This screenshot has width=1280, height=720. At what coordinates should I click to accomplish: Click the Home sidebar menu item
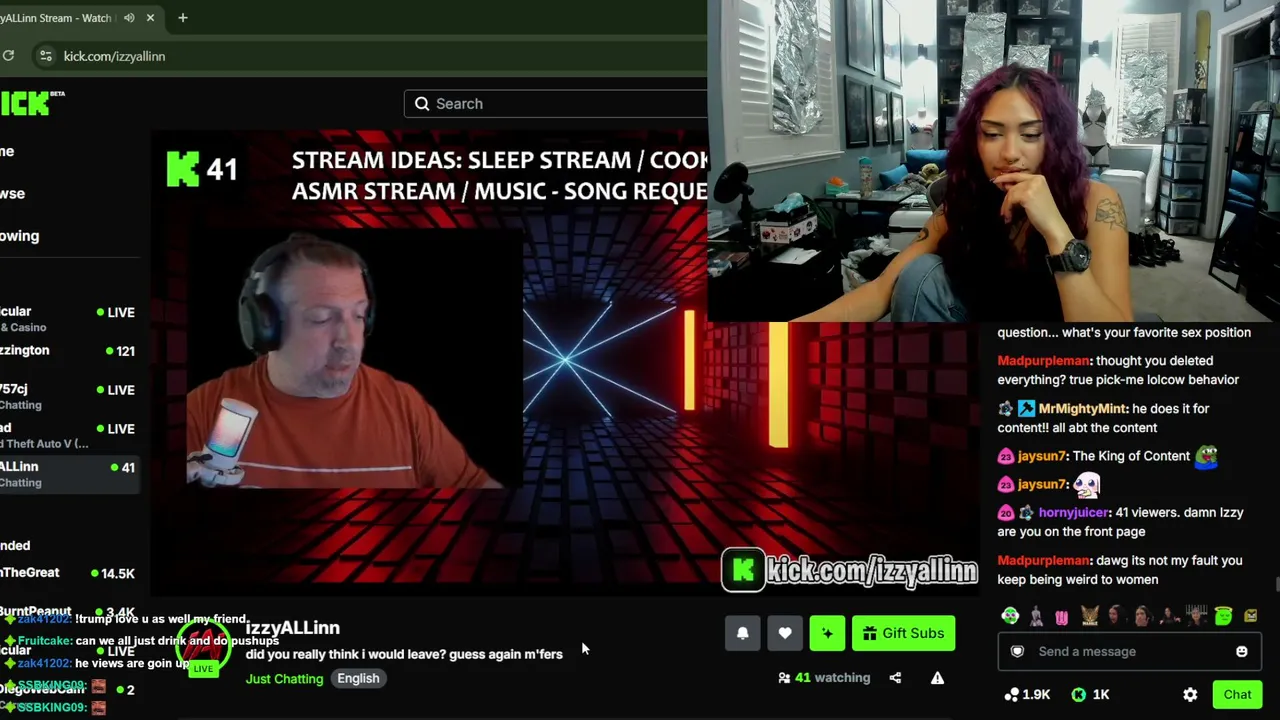[x=8, y=151]
